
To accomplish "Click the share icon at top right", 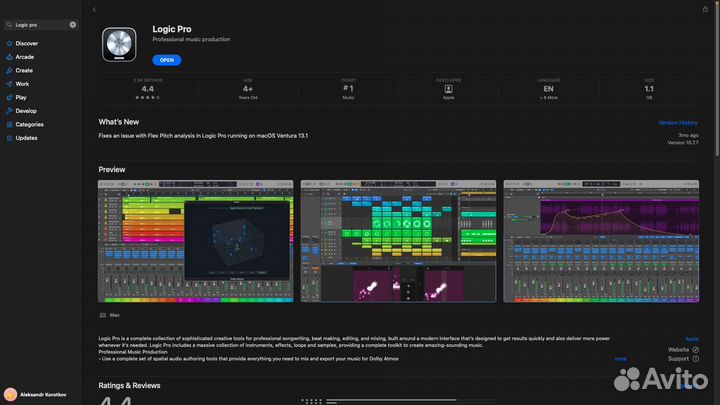I will coord(705,9).
